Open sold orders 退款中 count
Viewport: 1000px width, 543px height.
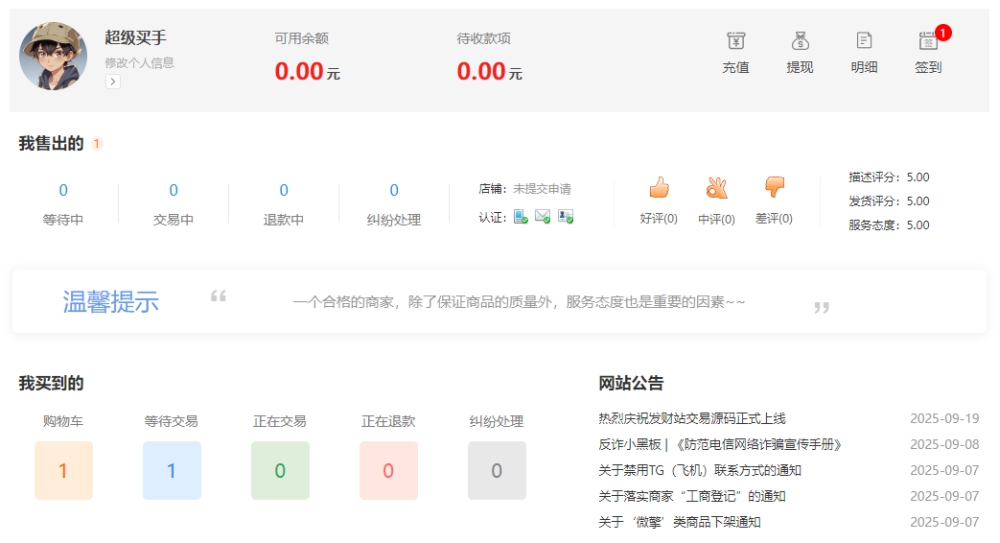(x=284, y=190)
